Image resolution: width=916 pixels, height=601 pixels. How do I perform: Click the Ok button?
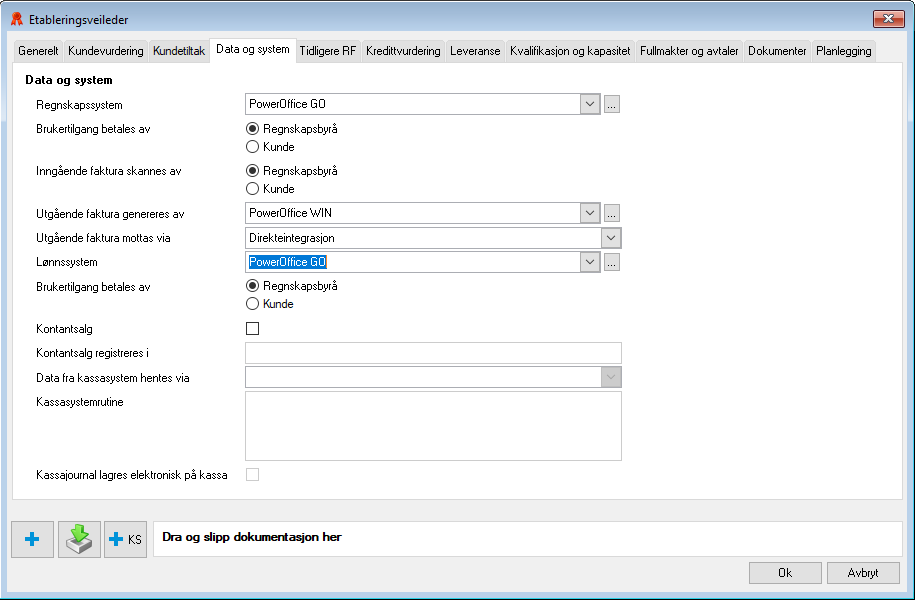(785, 573)
